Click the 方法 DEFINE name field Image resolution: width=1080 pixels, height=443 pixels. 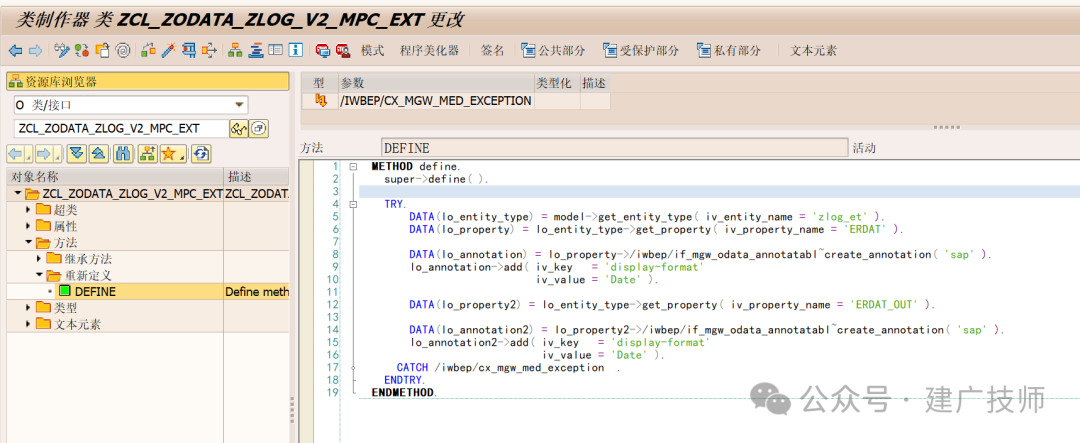point(614,148)
